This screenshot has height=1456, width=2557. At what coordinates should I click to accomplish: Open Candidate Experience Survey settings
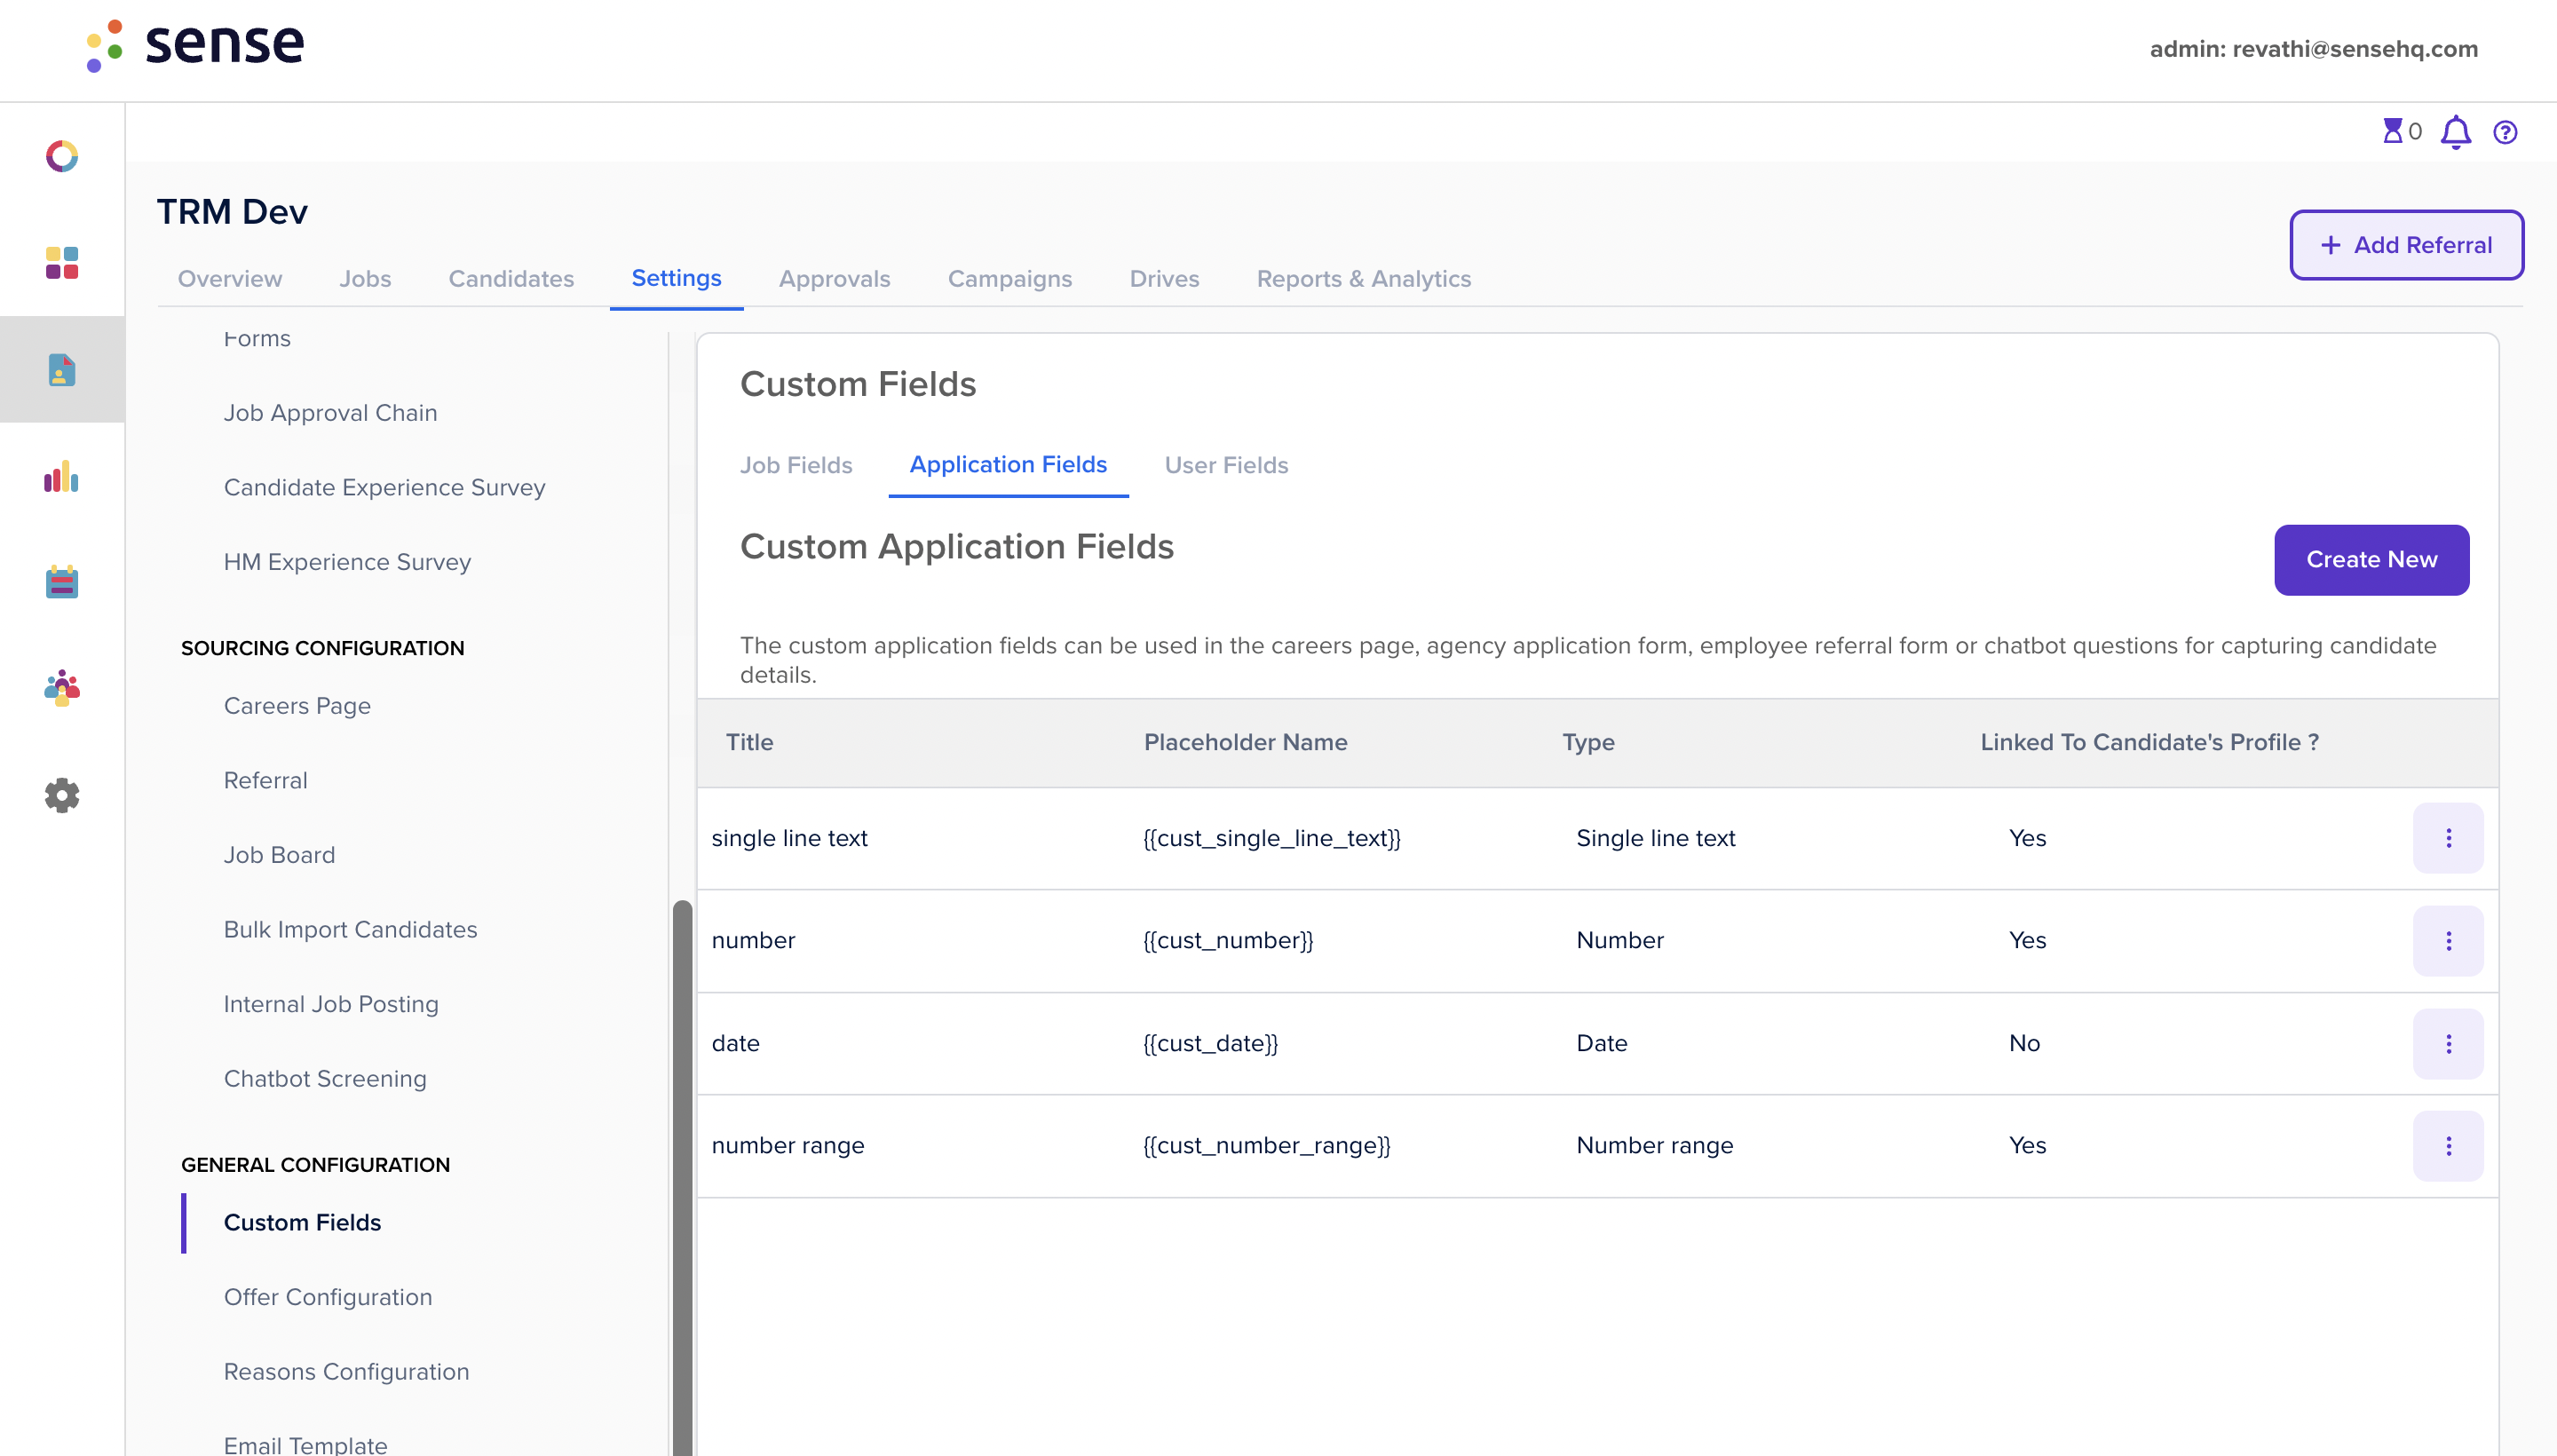(x=384, y=488)
